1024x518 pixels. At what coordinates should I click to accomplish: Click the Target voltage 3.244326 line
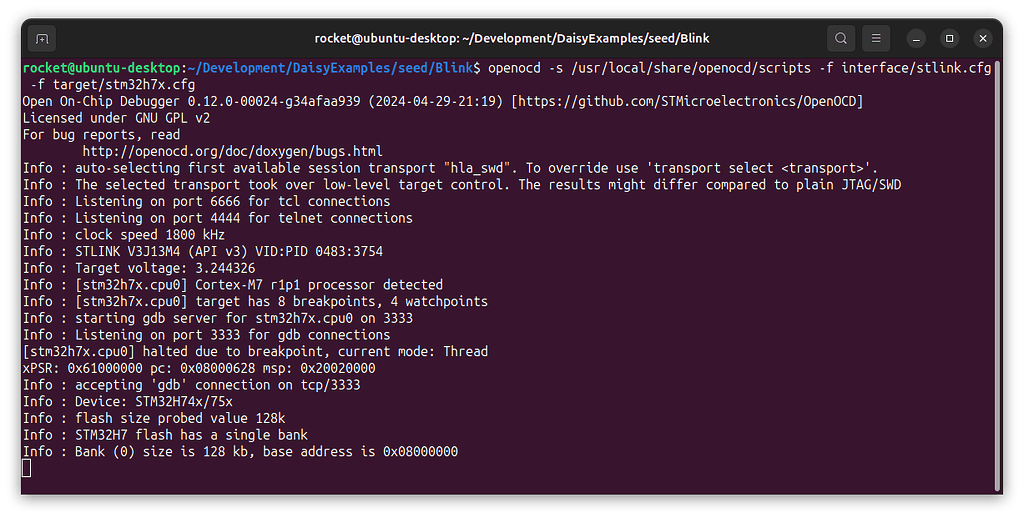pos(139,268)
